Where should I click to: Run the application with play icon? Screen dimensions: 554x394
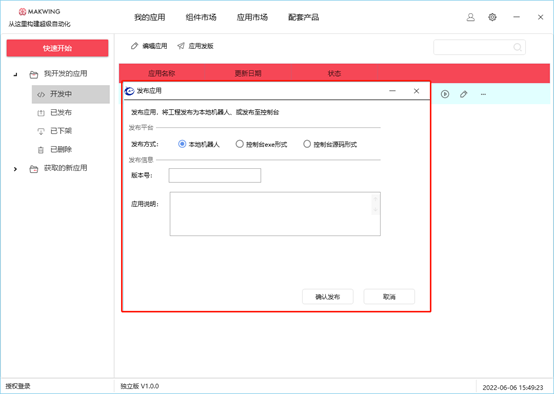tap(445, 94)
